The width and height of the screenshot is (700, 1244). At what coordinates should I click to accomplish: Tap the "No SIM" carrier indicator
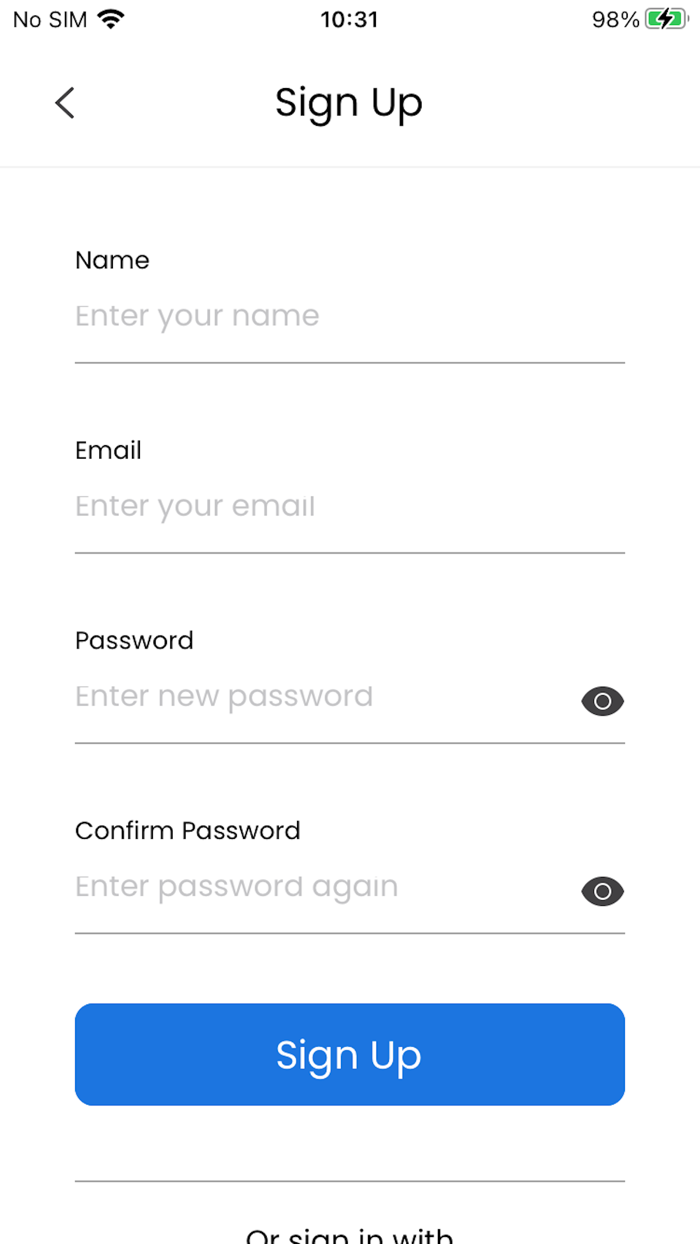(50, 19)
